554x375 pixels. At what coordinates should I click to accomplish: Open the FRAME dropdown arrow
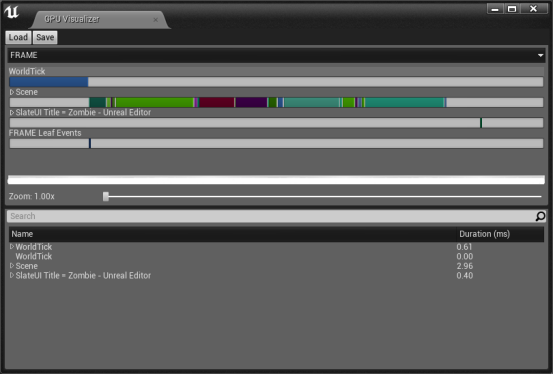(540, 55)
